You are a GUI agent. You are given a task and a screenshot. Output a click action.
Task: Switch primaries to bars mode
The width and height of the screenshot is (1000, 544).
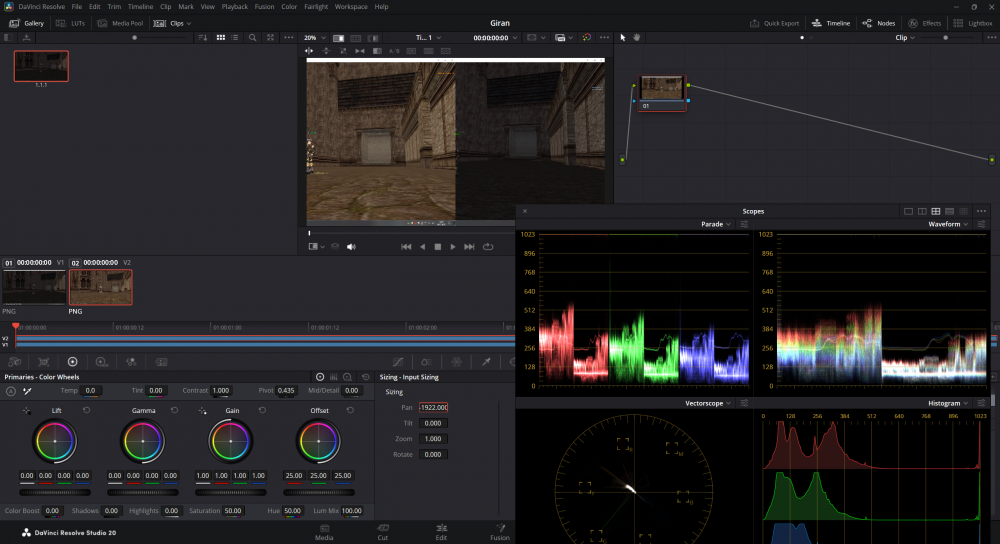tap(334, 377)
